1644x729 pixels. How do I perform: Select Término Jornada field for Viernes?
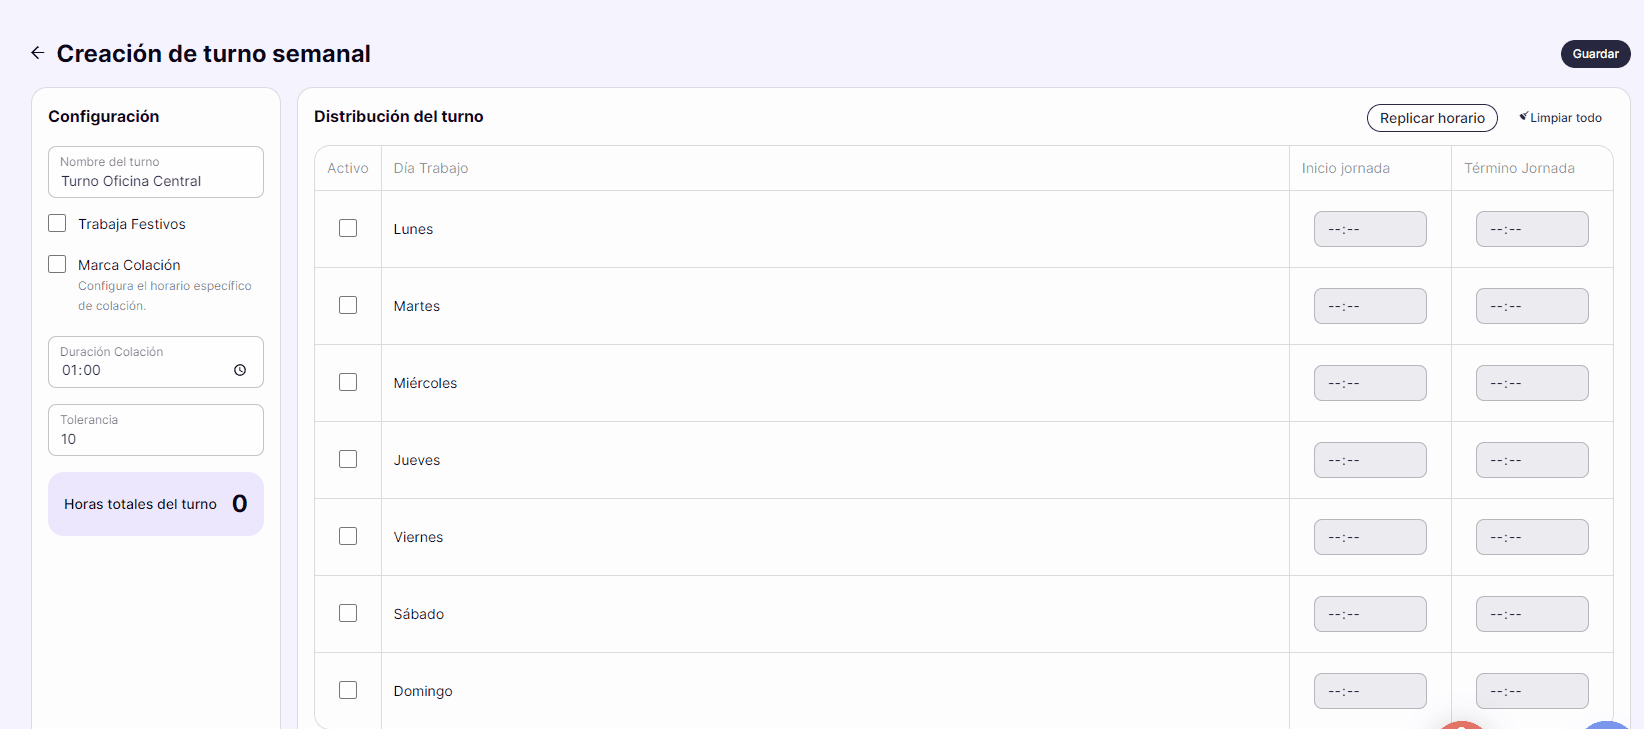(1532, 537)
